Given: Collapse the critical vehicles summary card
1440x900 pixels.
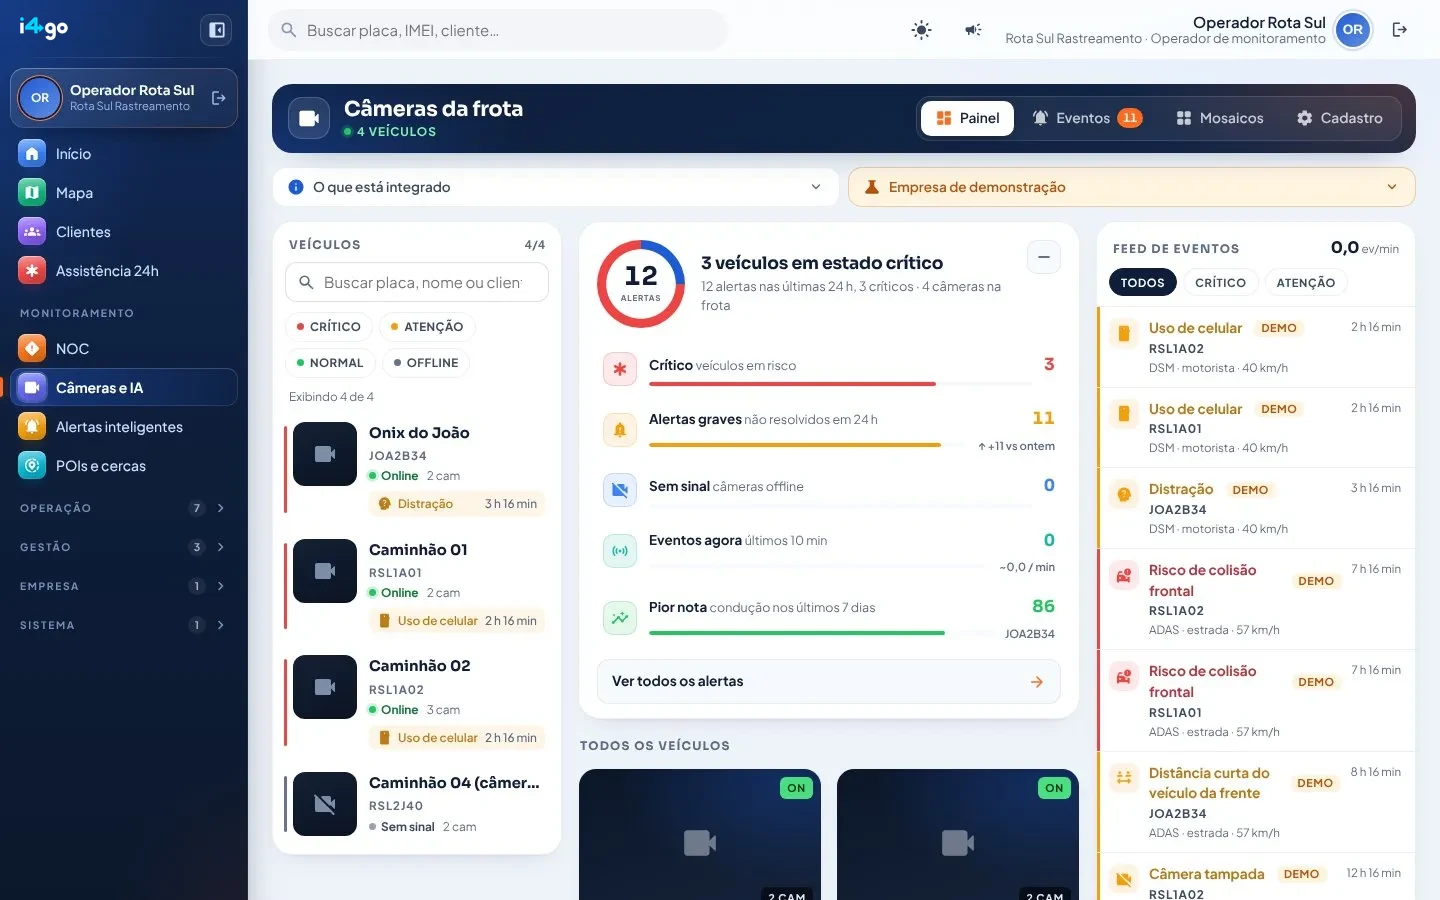Looking at the screenshot, I should 1043,257.
